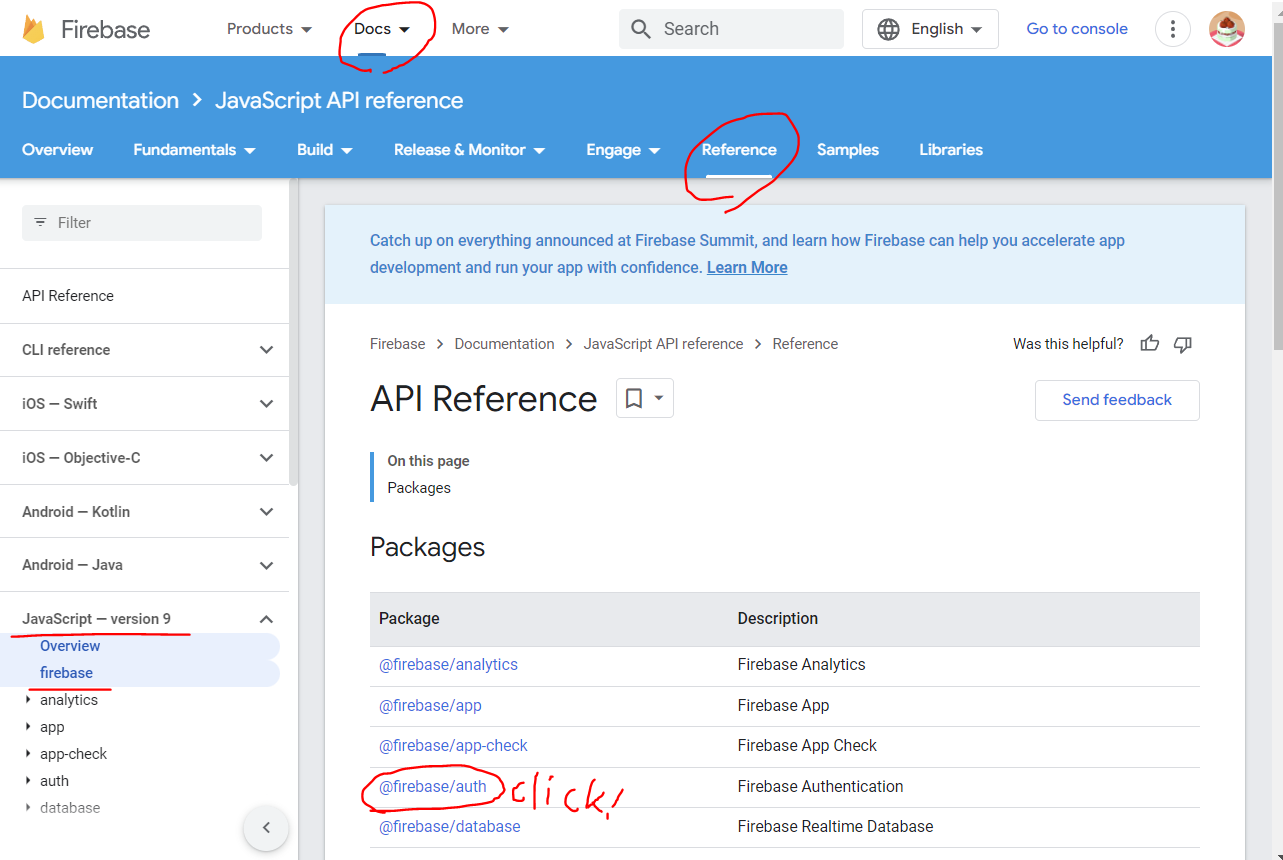Click the bookmark icon beside API Reference

pos(634,398)
